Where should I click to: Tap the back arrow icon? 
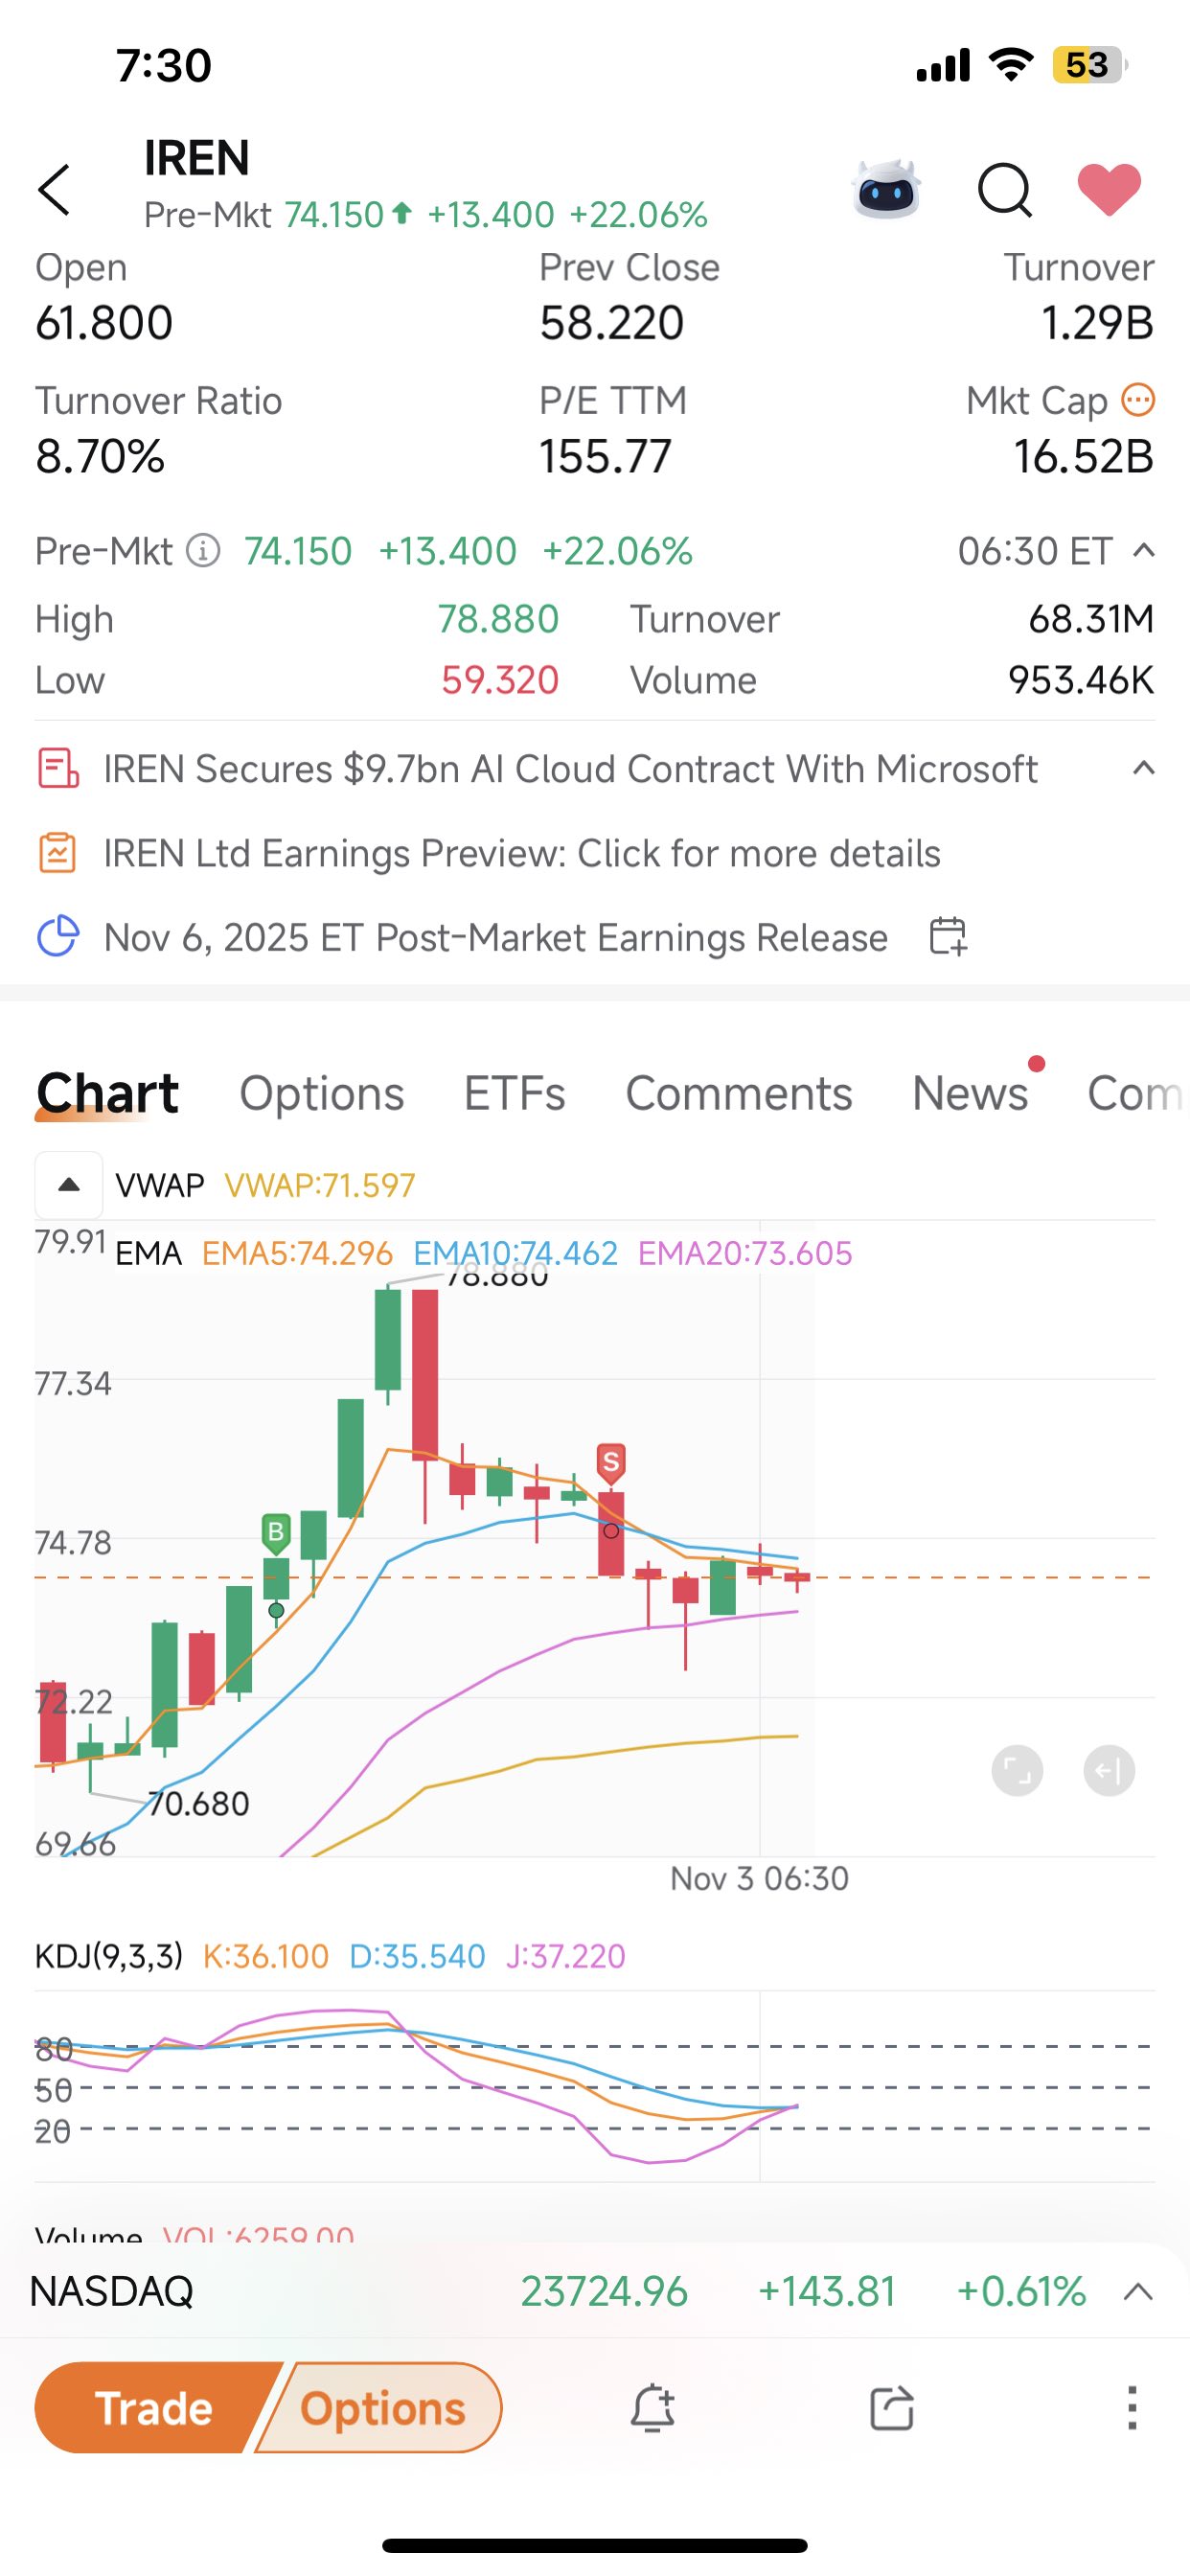[55, 190]
